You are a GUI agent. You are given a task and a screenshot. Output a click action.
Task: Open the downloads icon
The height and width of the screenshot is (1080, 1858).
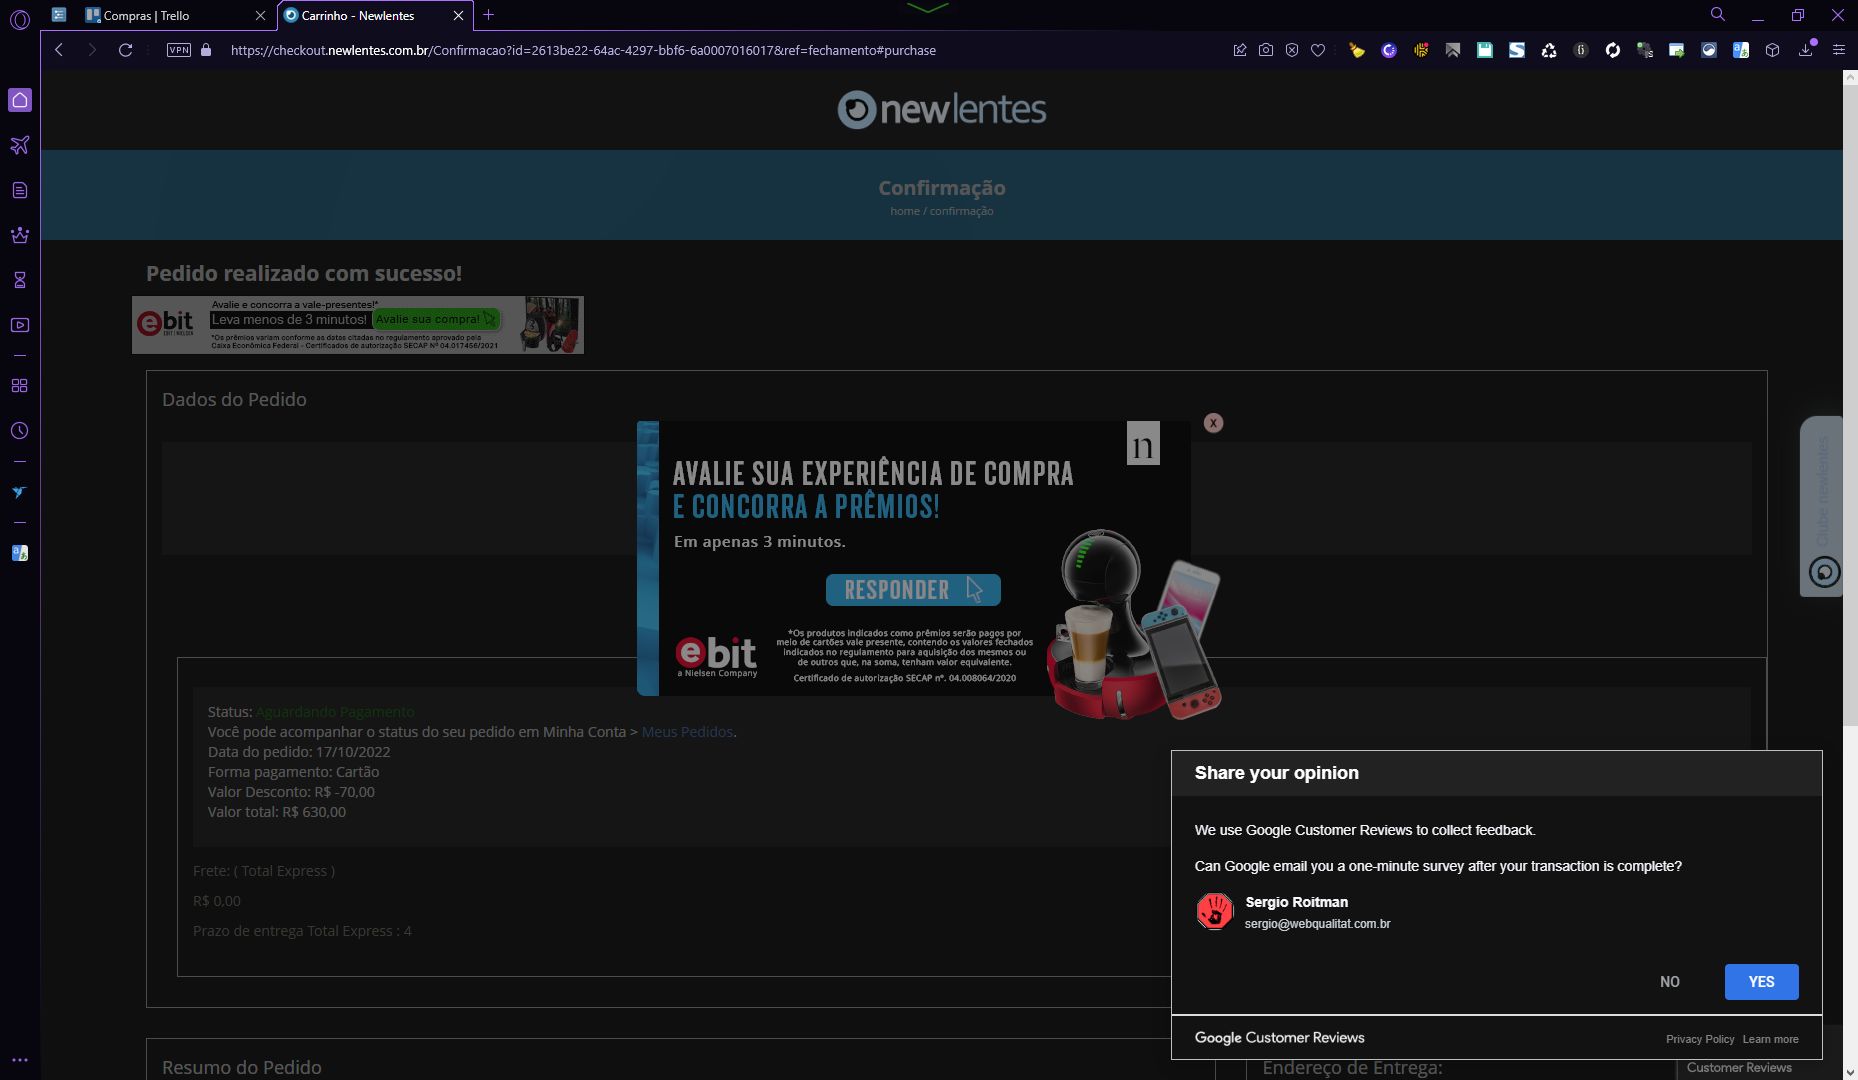click(1806, 50)
